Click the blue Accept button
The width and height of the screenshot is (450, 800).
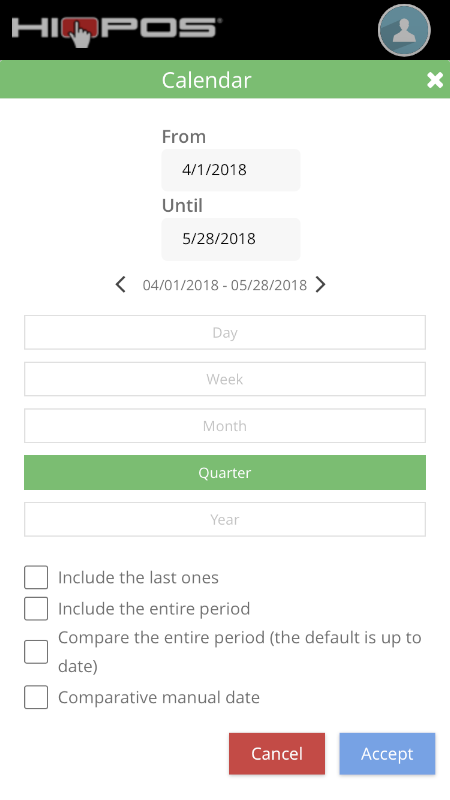(x=387, y=754)
